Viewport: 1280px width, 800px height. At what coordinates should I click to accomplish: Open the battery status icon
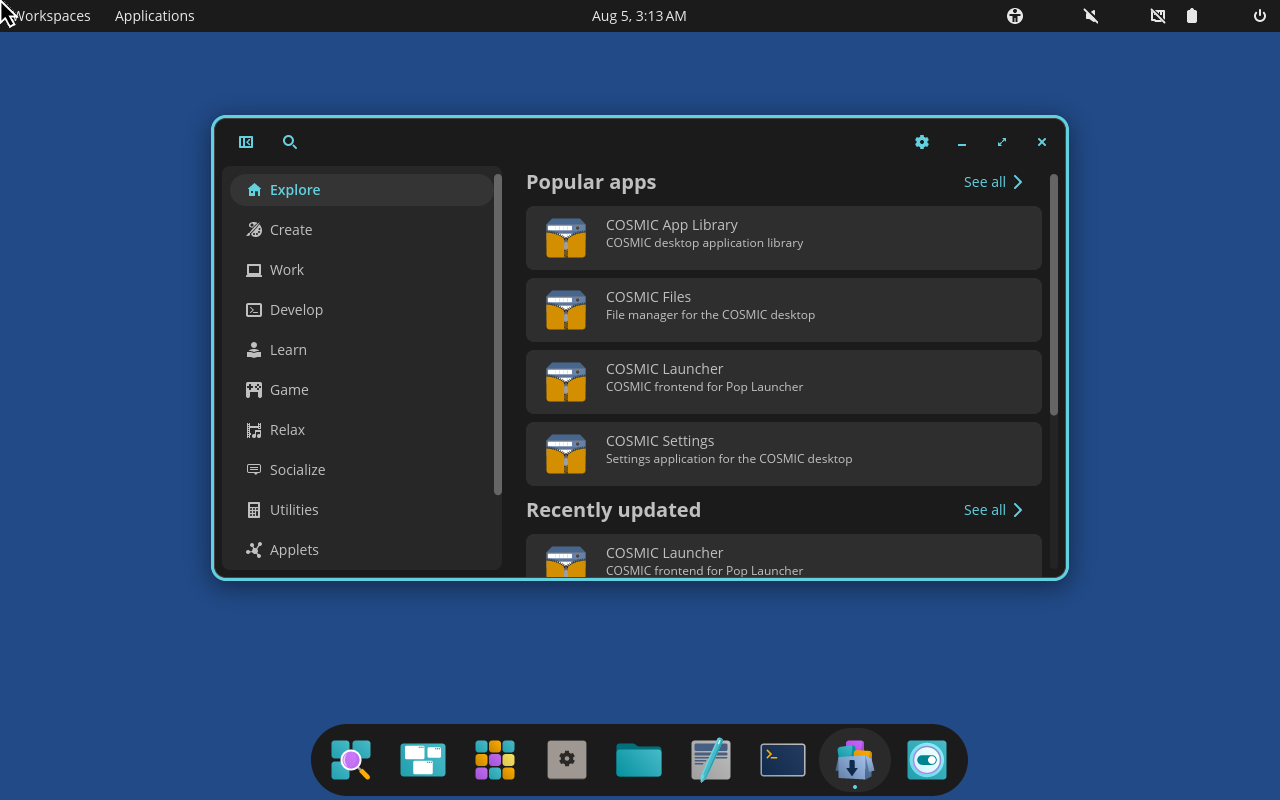[x=1192, y=16]
